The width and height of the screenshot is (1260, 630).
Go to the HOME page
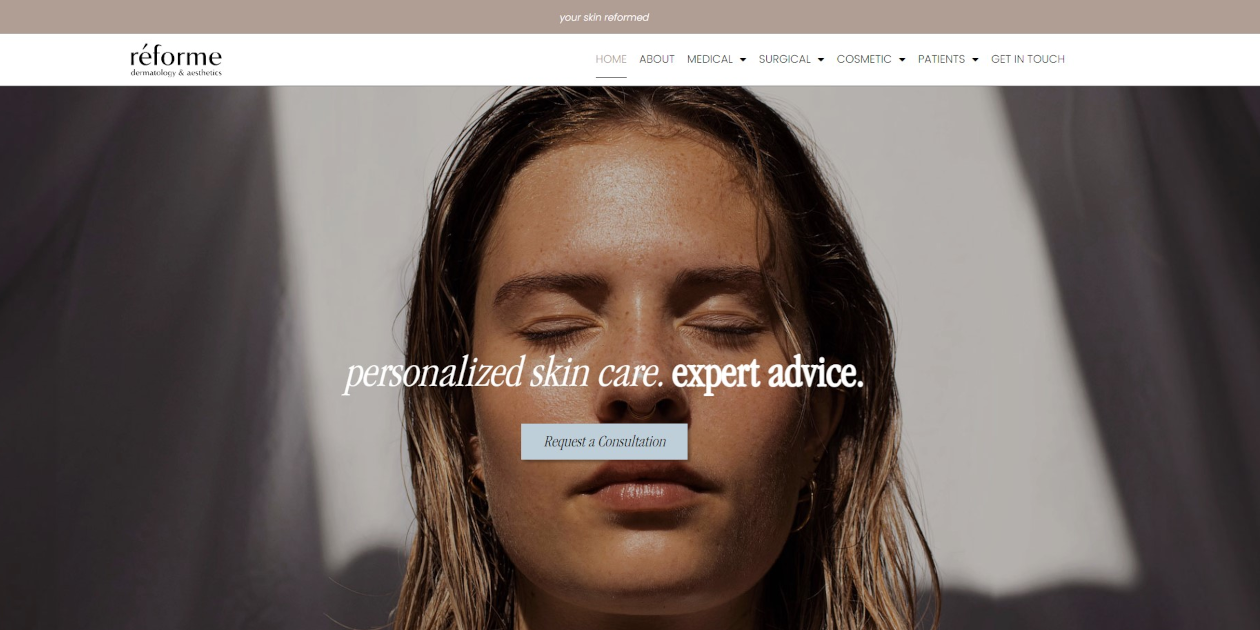611,59
